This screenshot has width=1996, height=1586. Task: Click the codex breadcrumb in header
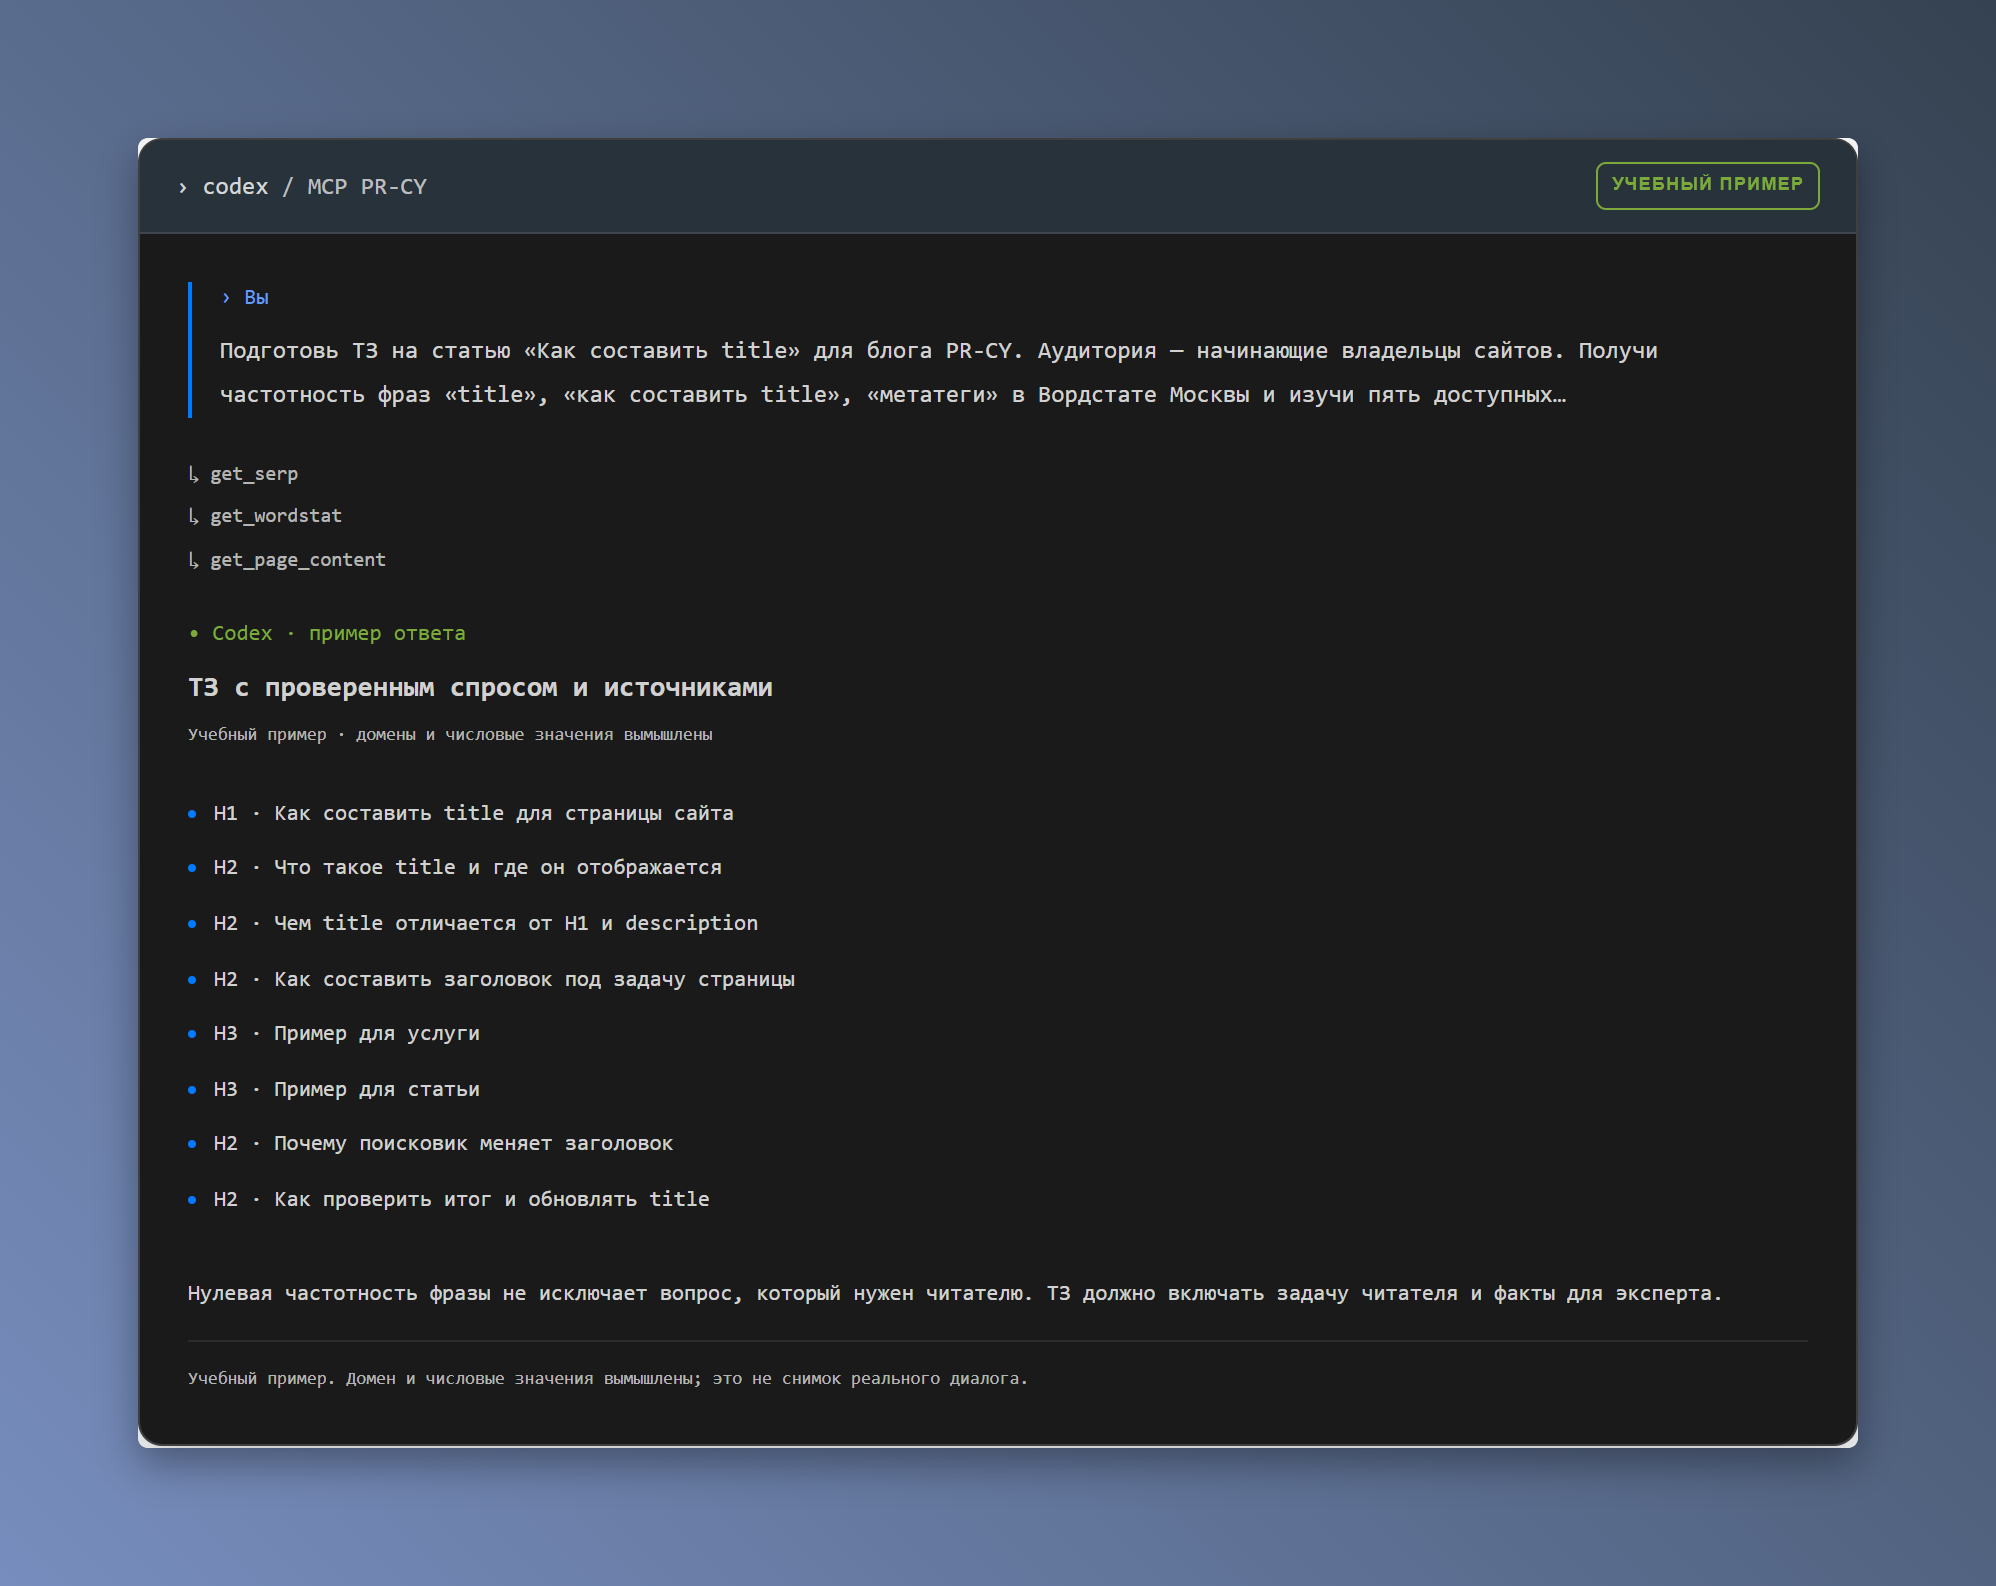pos(235,187)
